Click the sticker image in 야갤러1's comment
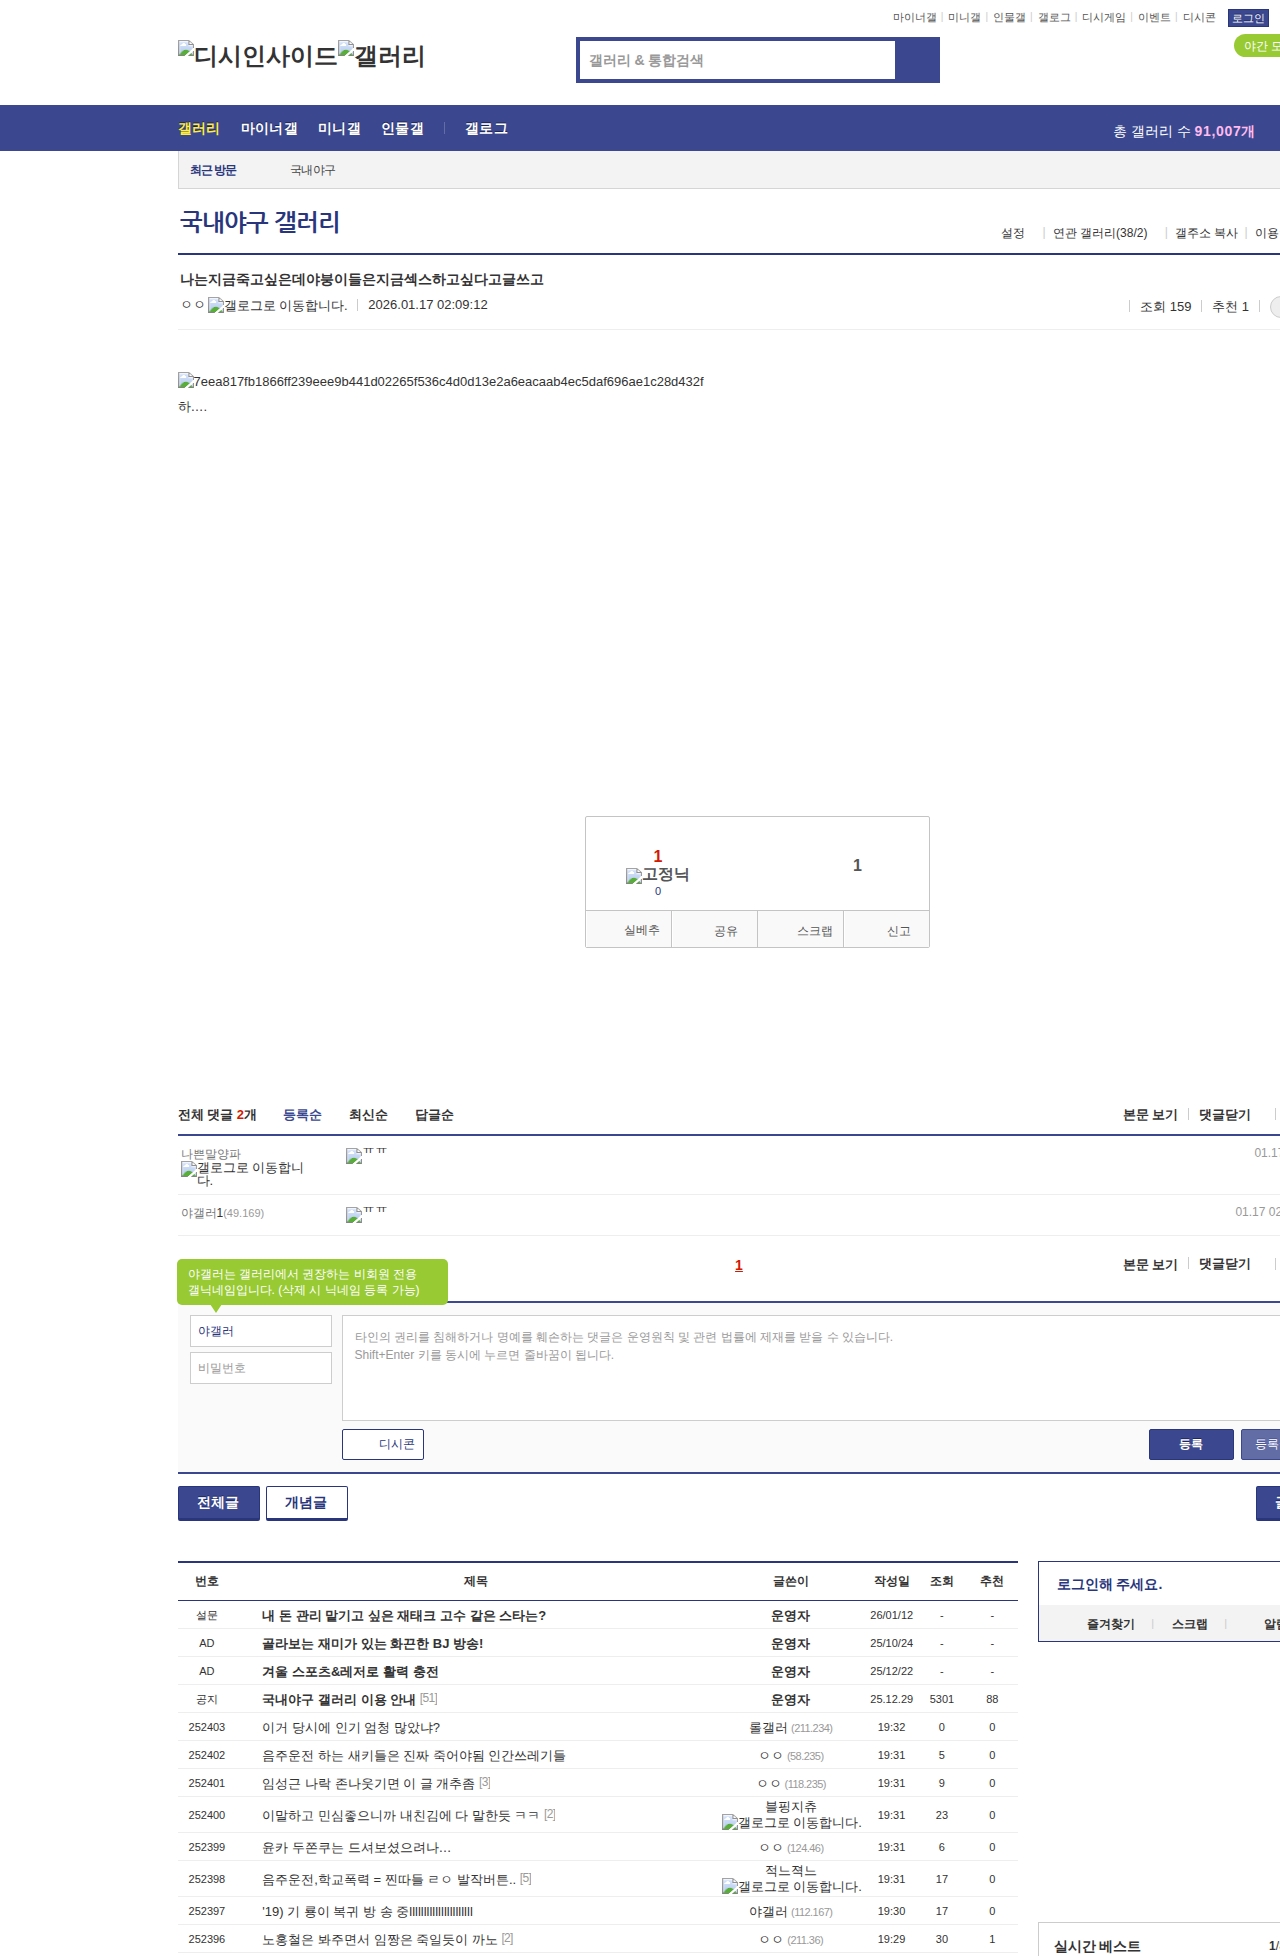Viewport: 1280px width, 1956px height. coord(366,1215)
